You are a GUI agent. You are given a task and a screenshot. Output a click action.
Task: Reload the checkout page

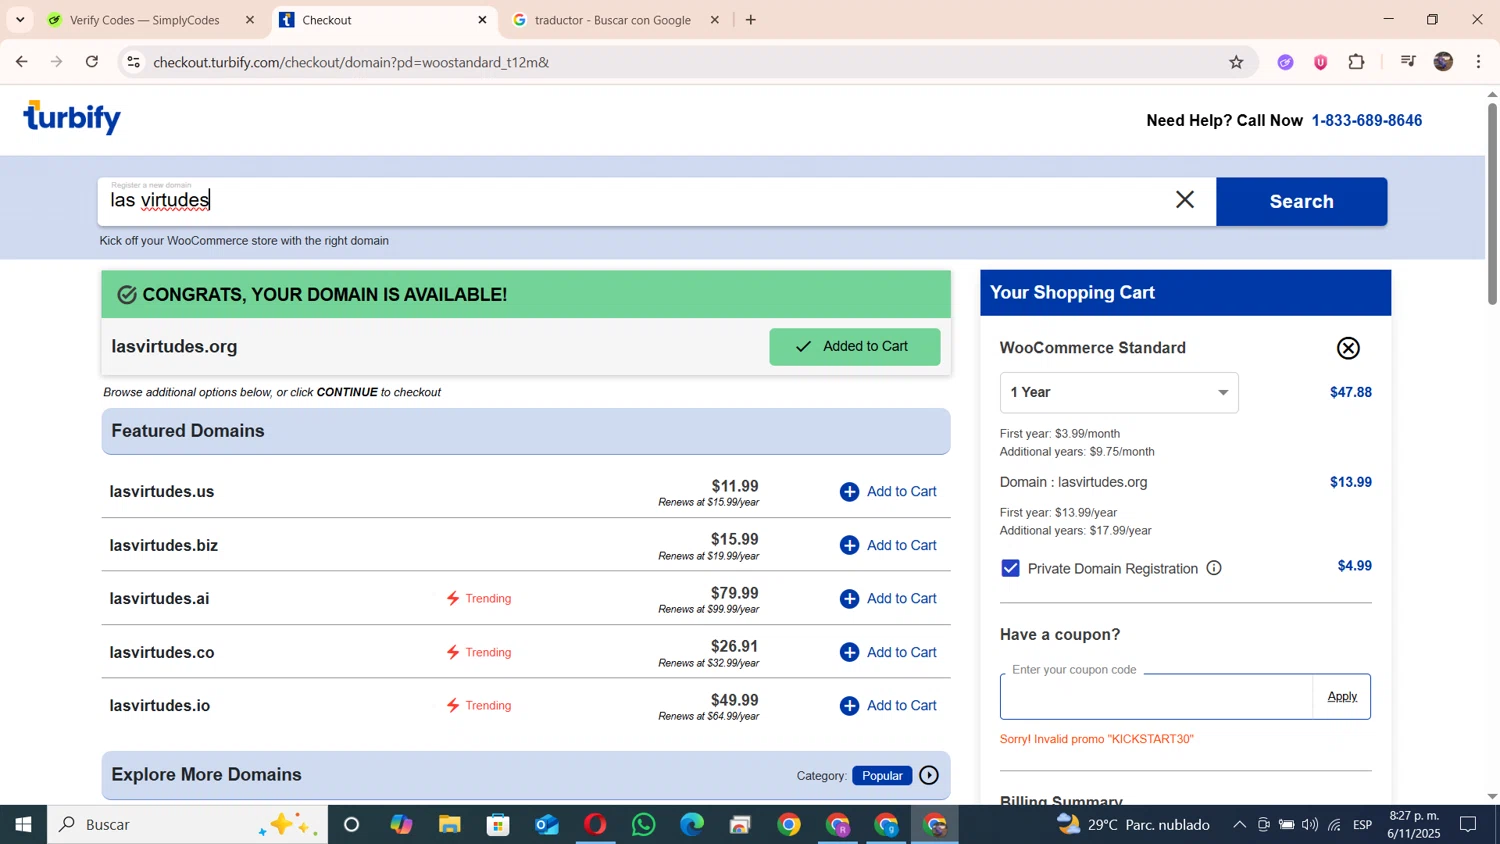coord(92,62)
